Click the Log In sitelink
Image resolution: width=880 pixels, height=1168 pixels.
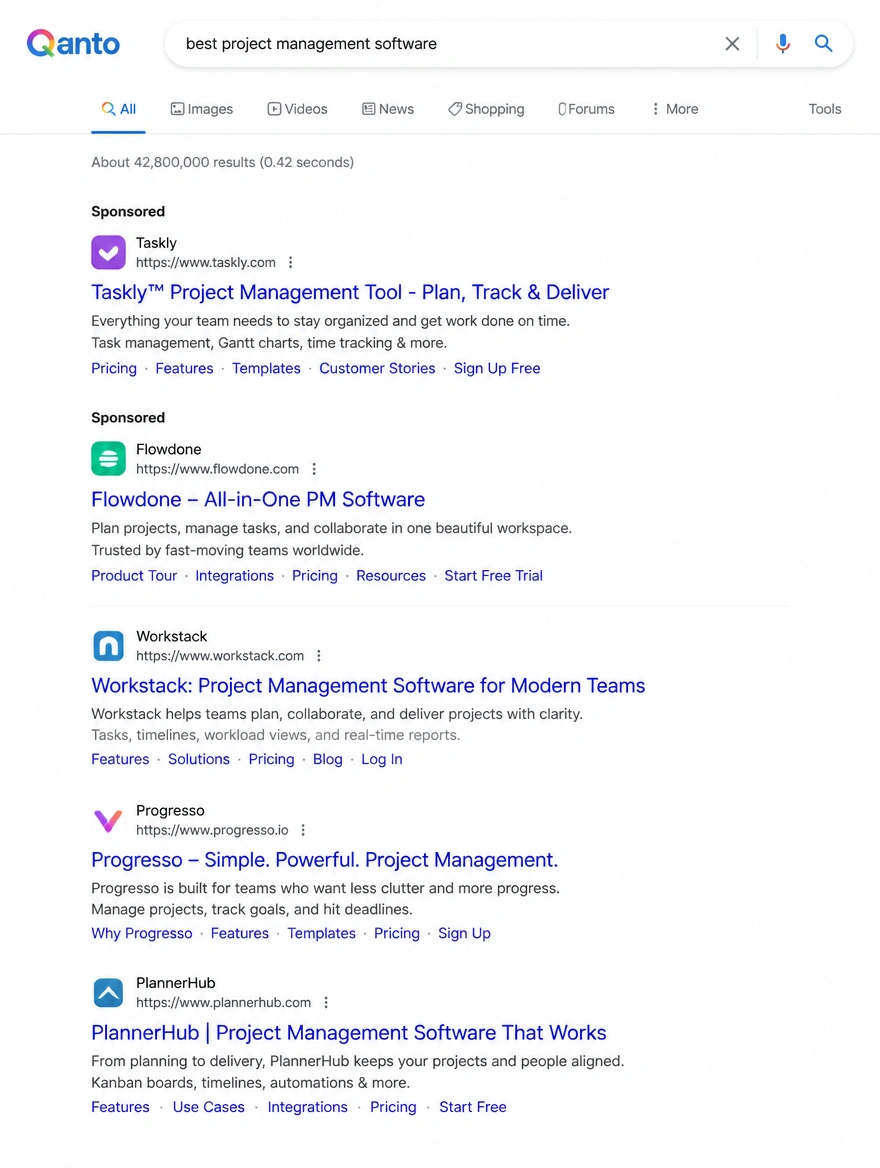click(x=382, y=759)
